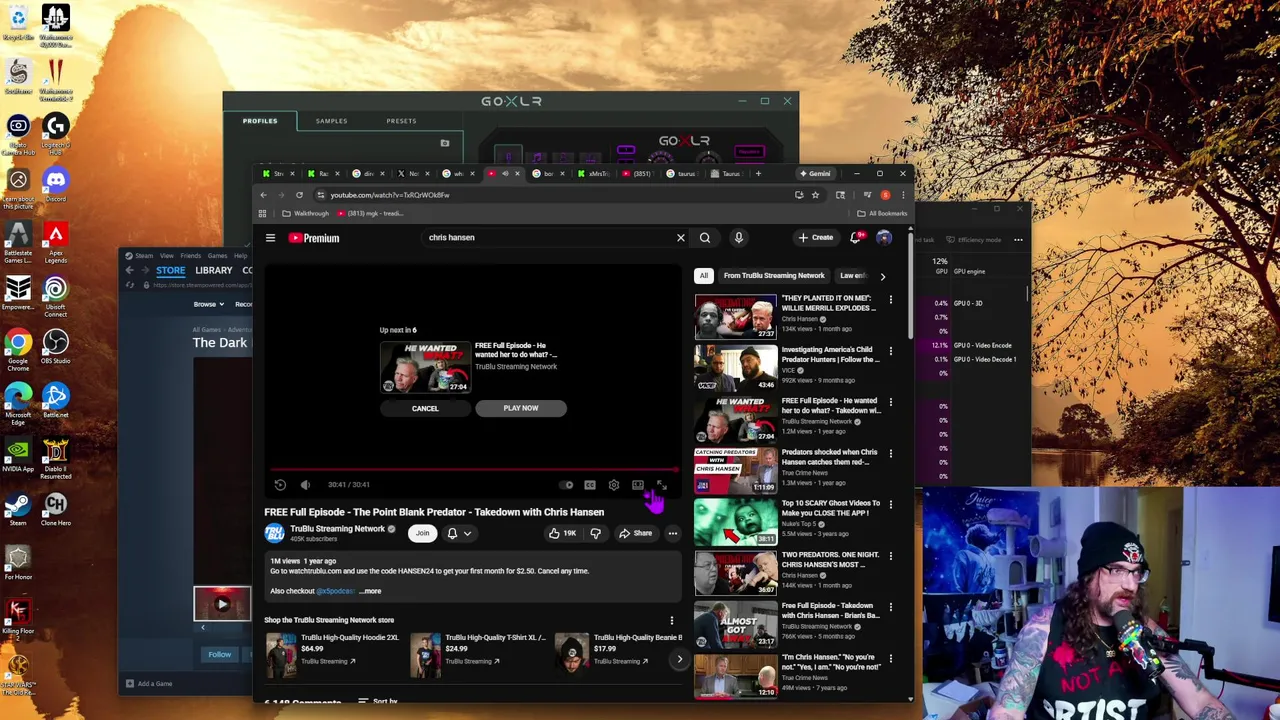The width and height of the screenshot is (1280, 720).
Task: Open menu for Investigating America's Child Predator Hunters video
Action: coord(890,351)
